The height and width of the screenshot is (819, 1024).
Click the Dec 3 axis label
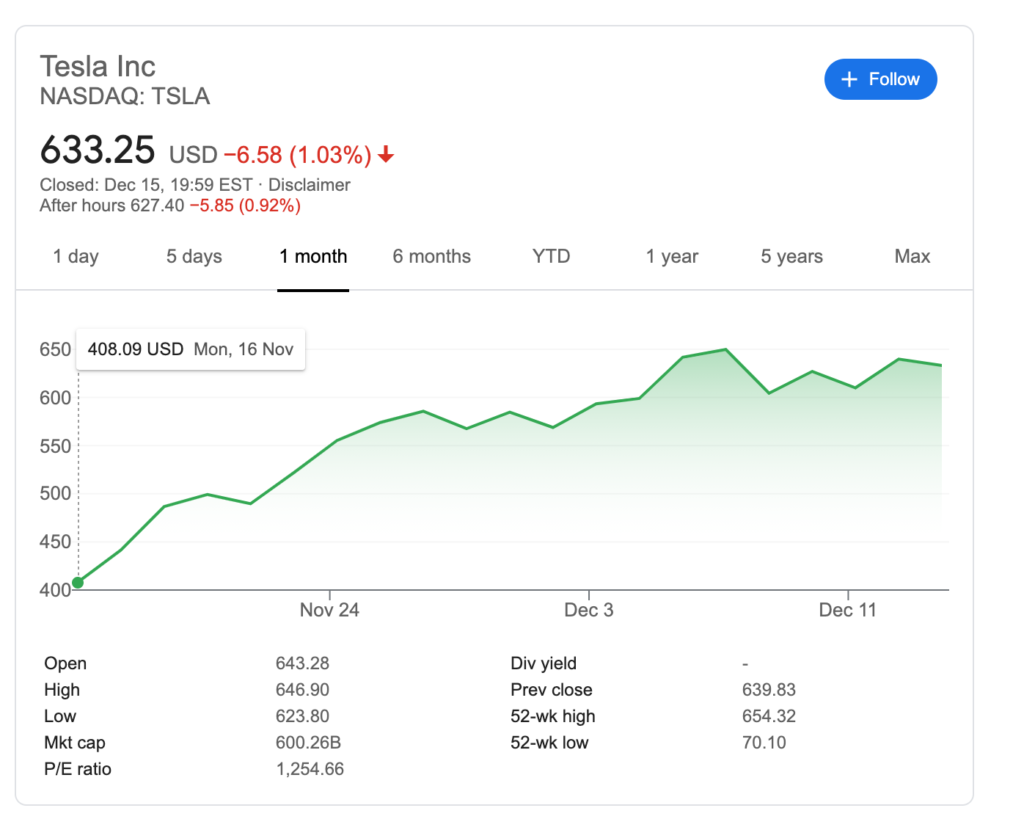589,610
